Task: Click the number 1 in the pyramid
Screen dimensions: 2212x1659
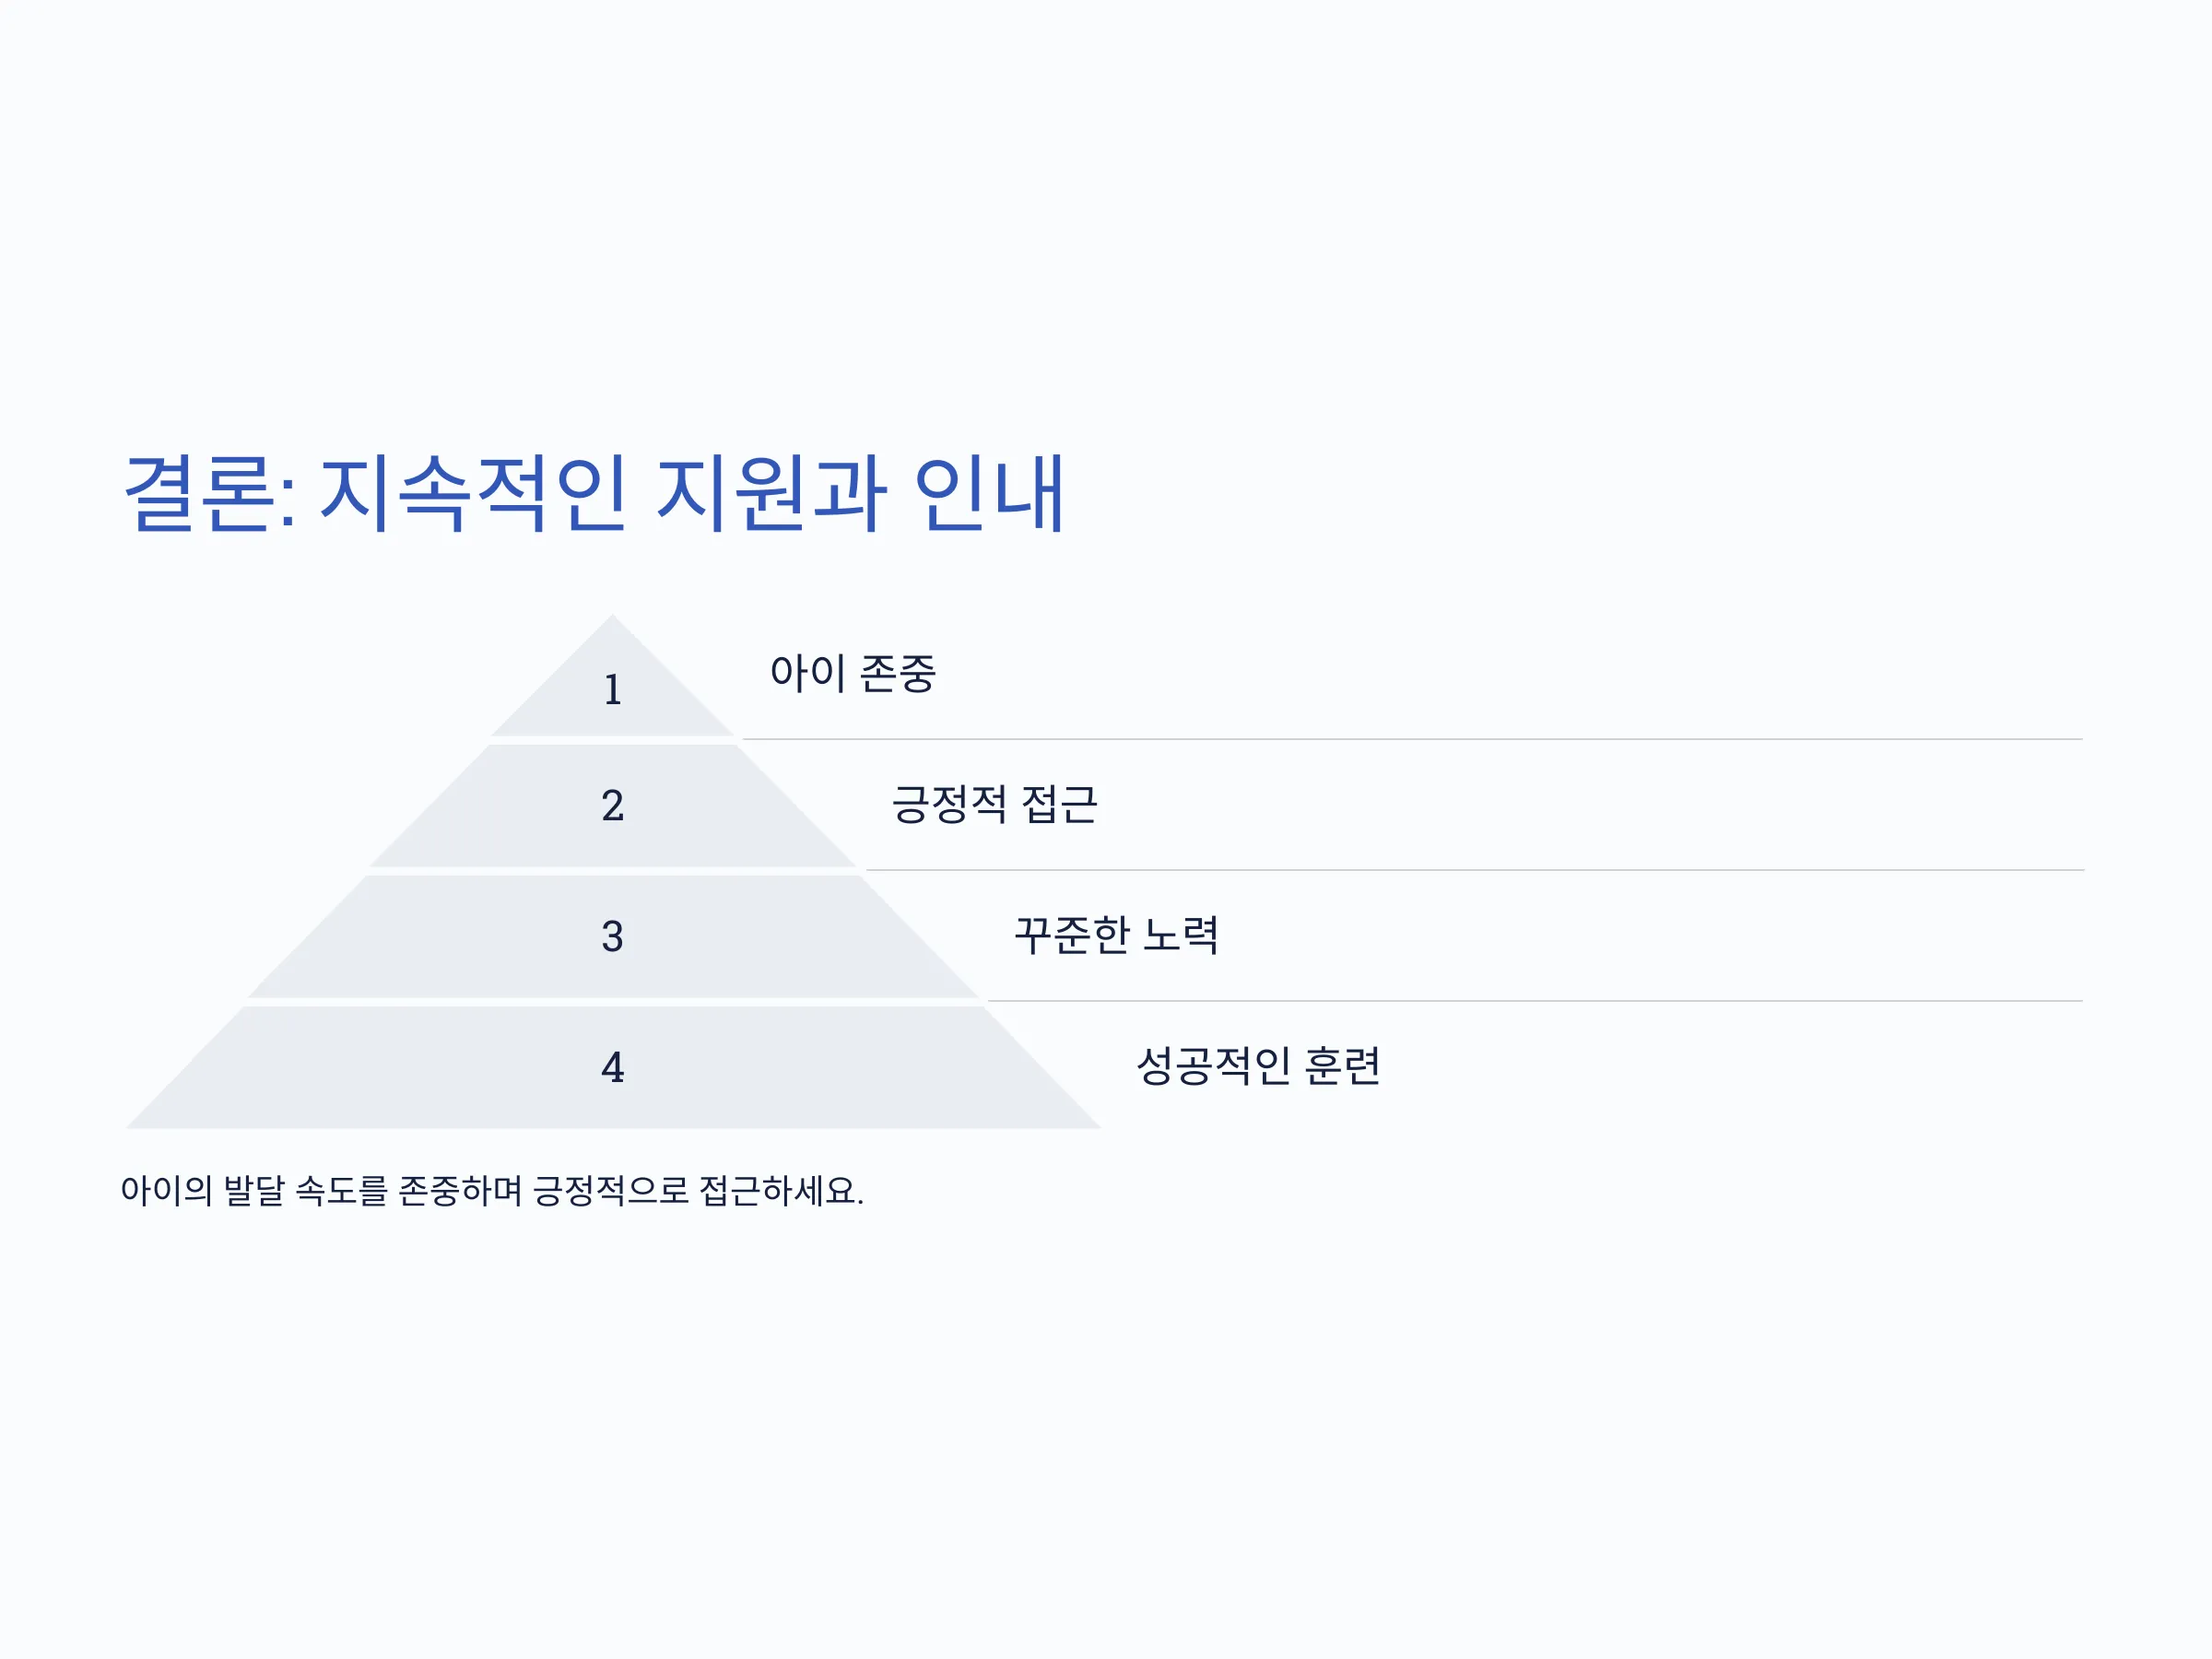Action: 612,690
